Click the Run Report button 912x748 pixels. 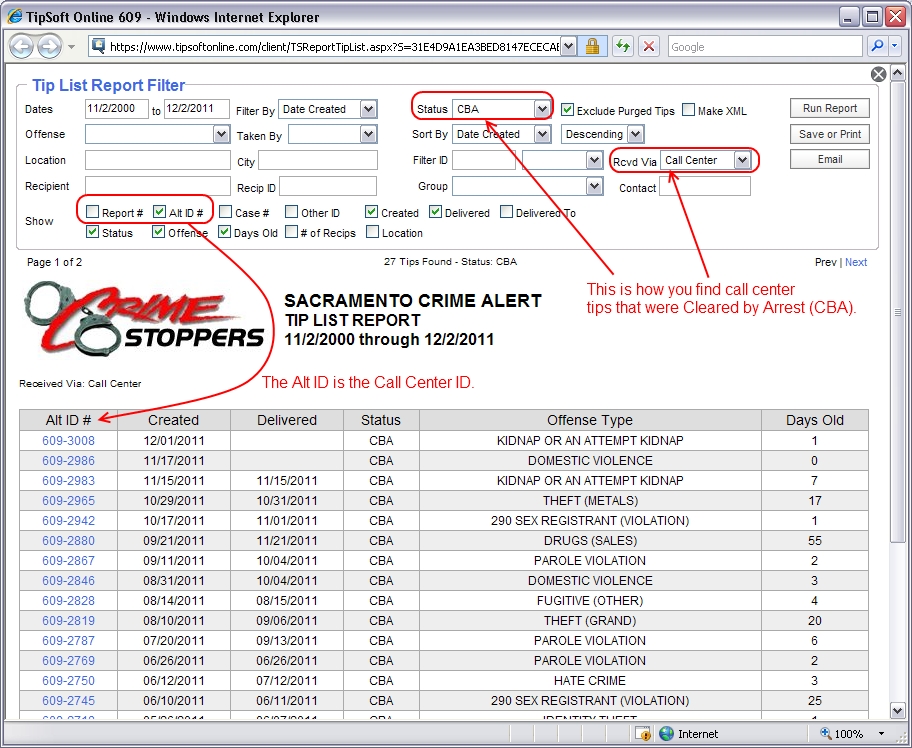point(829,108)
